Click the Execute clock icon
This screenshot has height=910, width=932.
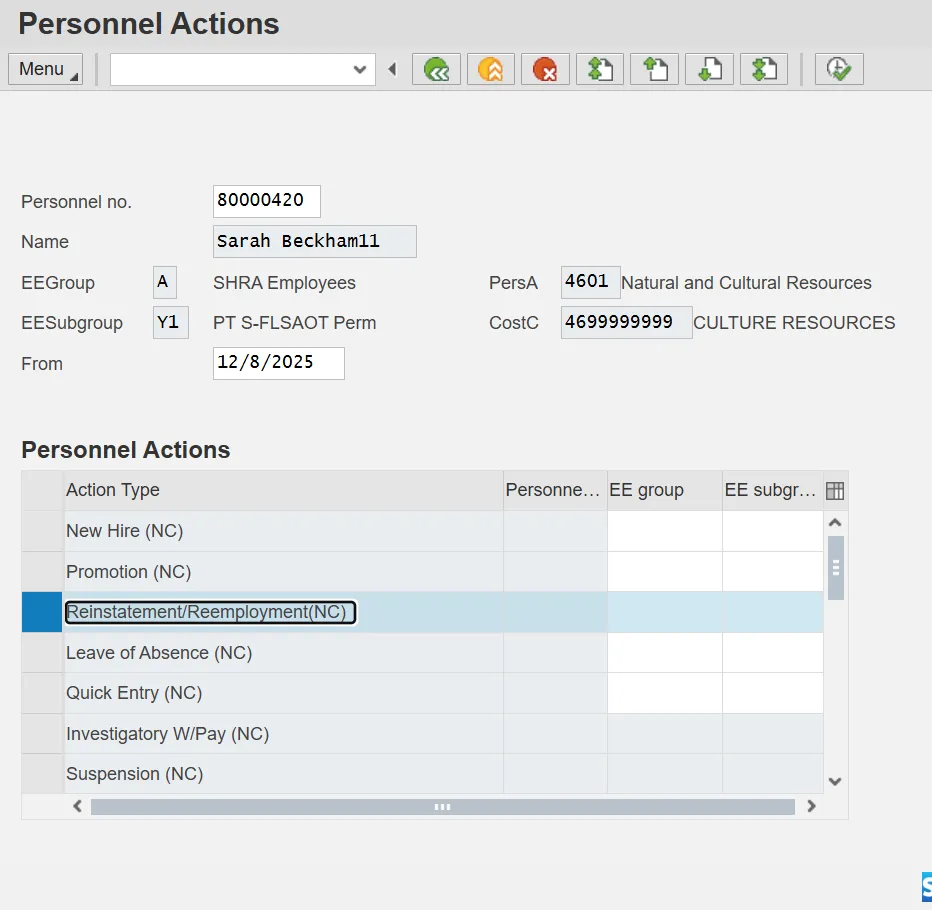click(x=838, y=69)
